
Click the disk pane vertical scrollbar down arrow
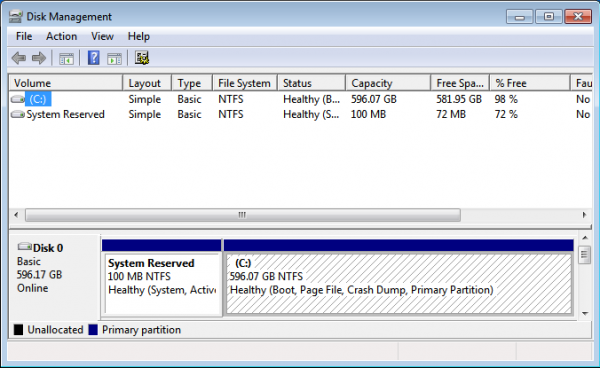pos(585,314)
